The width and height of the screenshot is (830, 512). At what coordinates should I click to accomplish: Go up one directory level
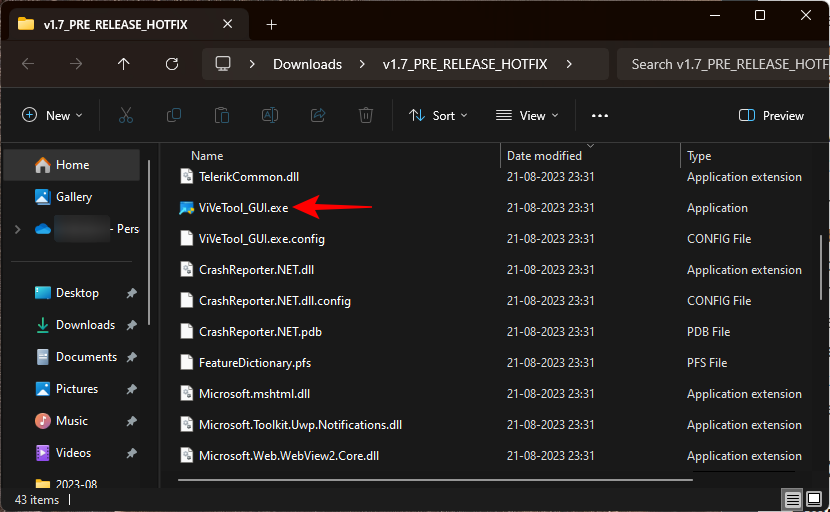tap(124, 64)
